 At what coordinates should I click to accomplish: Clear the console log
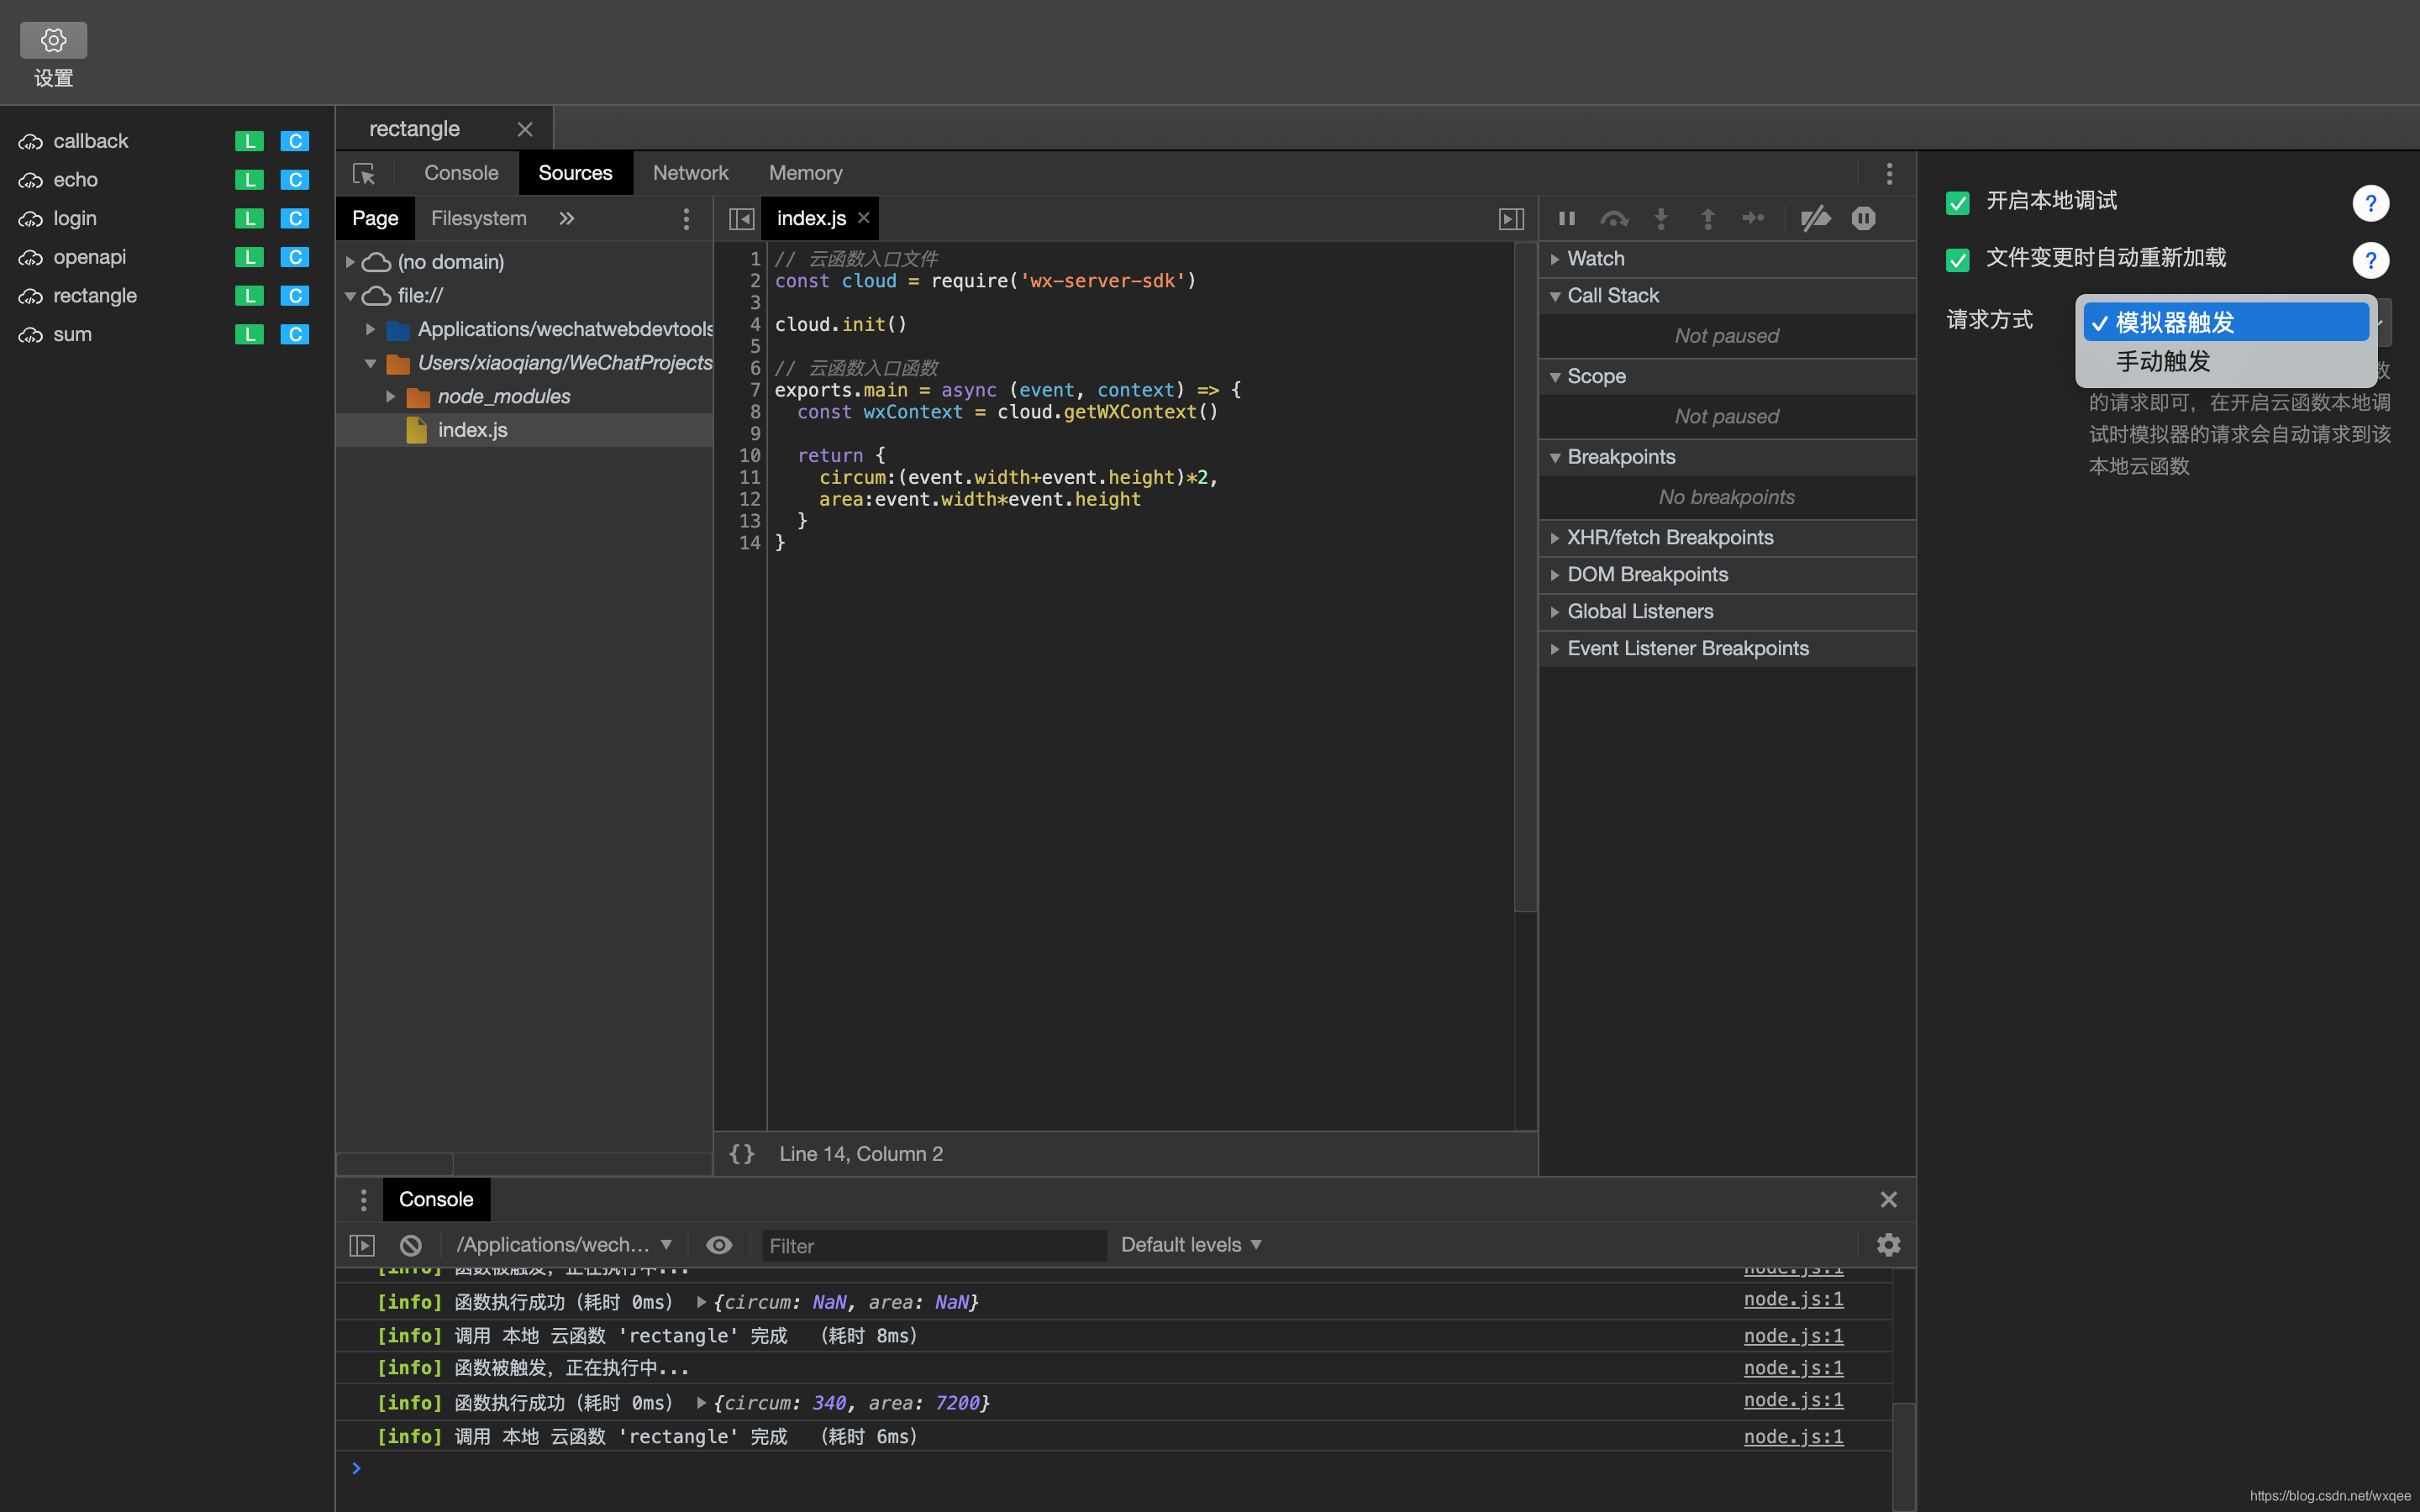click(x=411, y=1245)
